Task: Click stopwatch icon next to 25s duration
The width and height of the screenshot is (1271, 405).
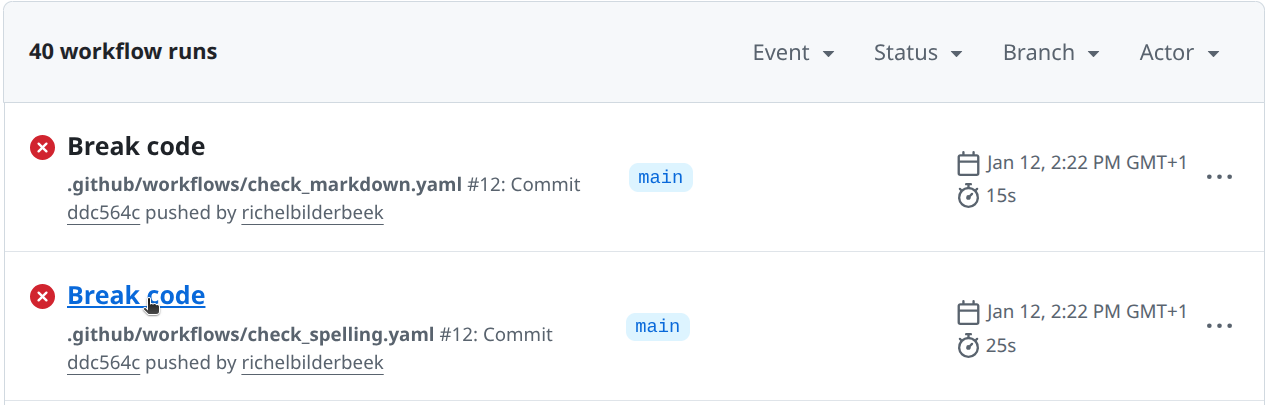Action: tap(967, 346)
